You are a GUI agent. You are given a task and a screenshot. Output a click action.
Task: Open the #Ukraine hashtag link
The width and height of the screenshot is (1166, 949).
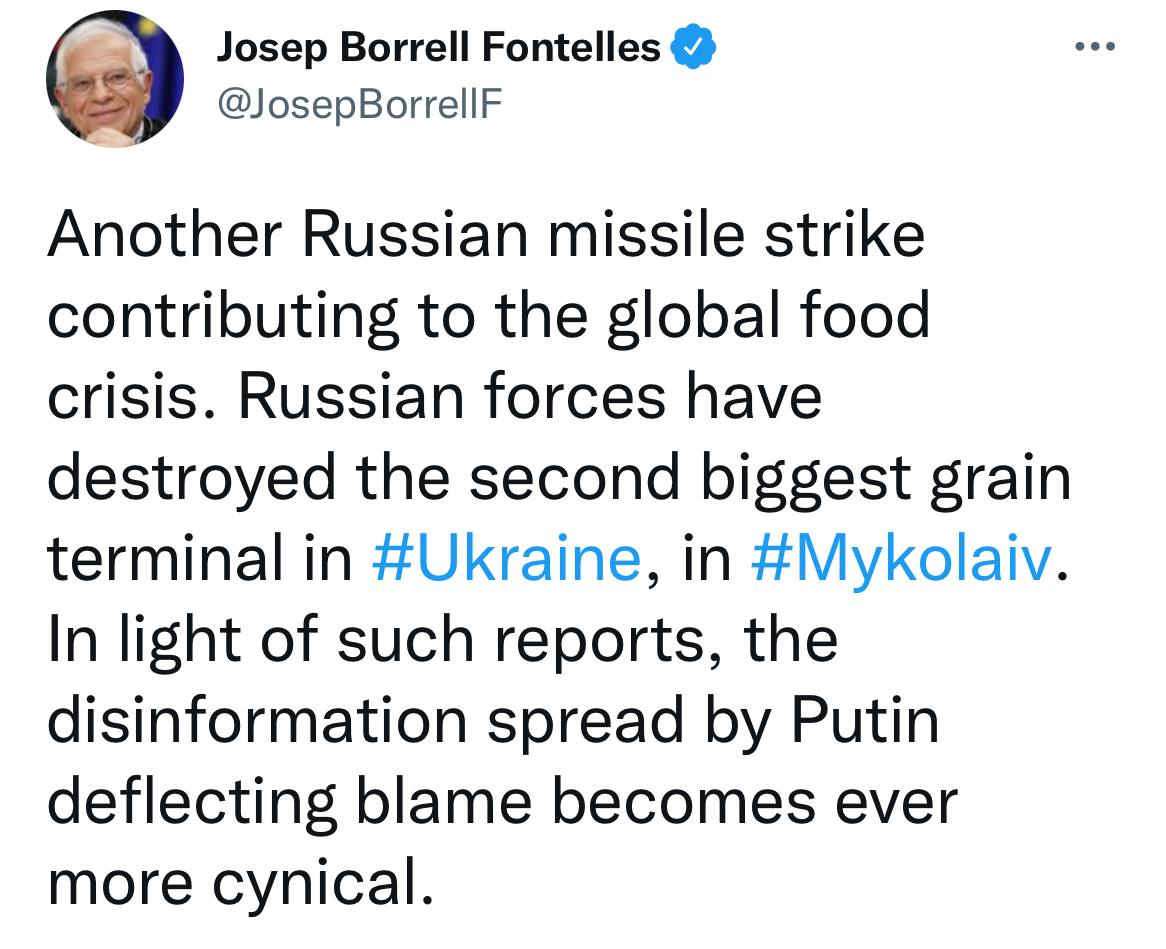[506, 558]
